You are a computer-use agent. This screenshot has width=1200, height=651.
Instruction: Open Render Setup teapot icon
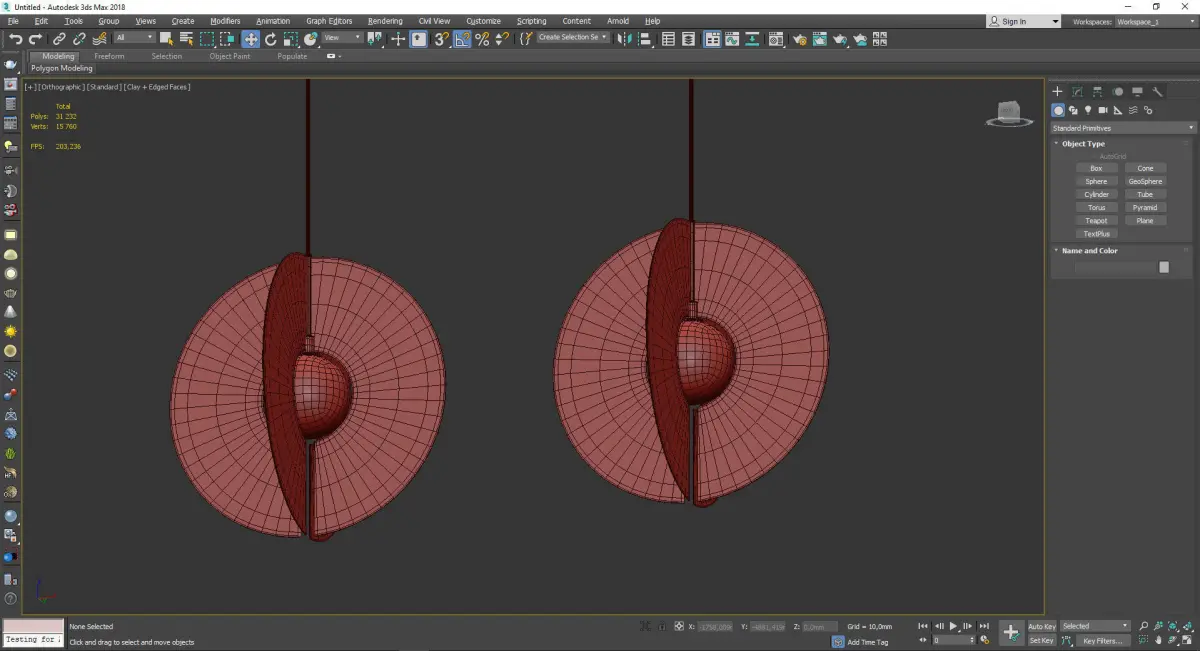point(800,39)
